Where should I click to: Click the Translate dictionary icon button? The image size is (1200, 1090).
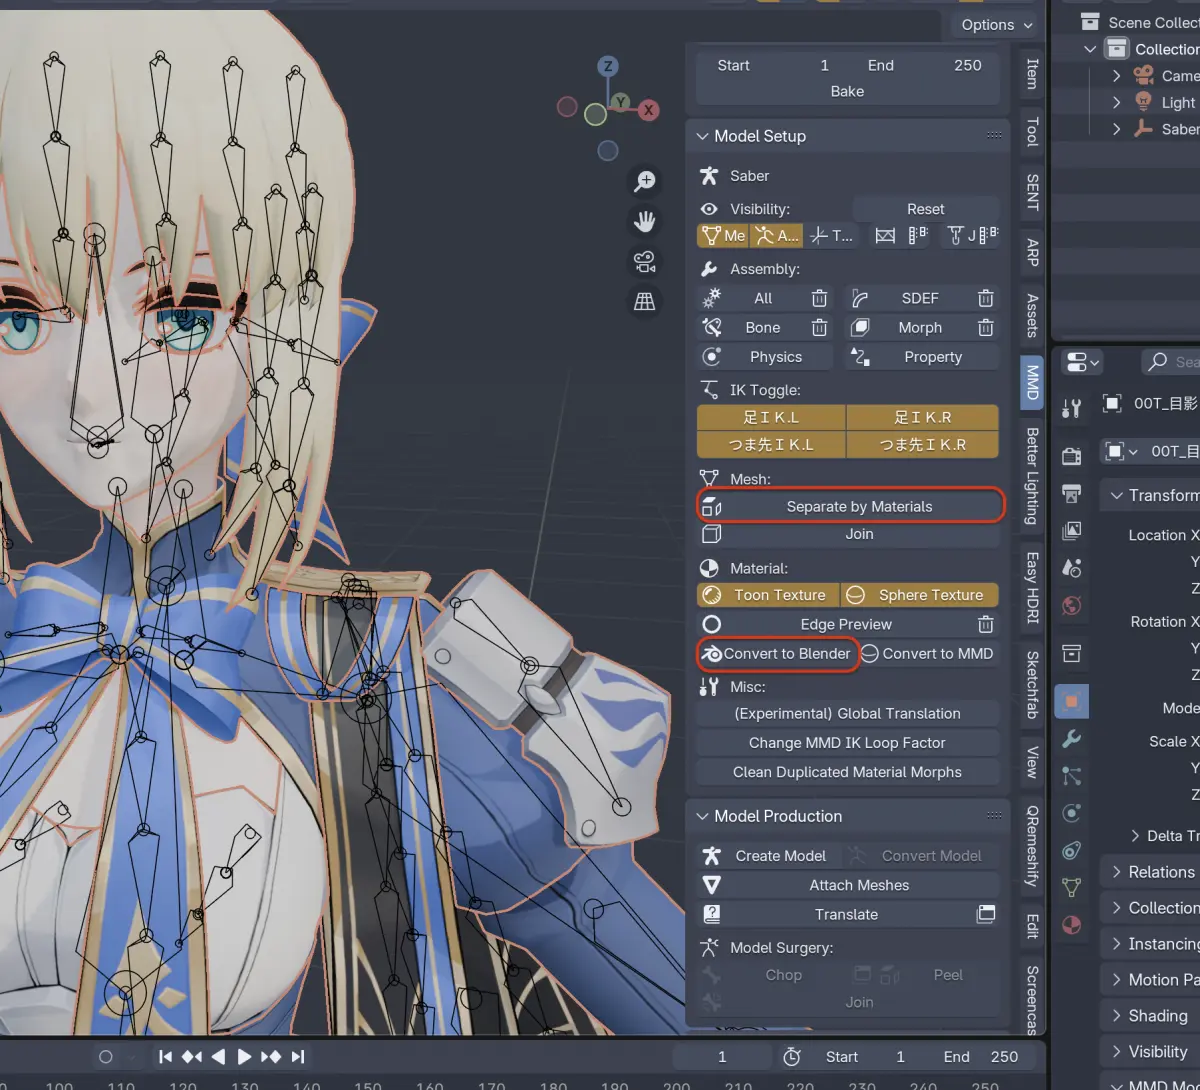pos(985,914)
